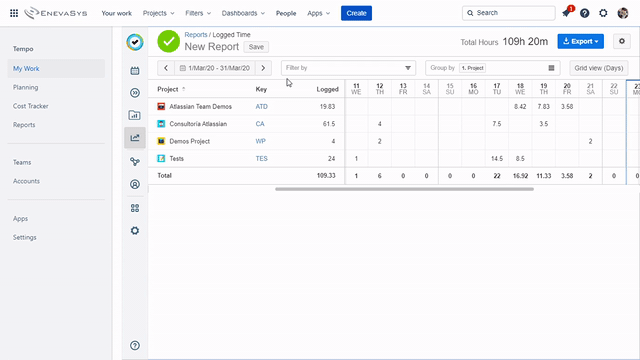Open the app switcher grid icon
This screenshot has width=640, height=360.
[x=14, y=13]
